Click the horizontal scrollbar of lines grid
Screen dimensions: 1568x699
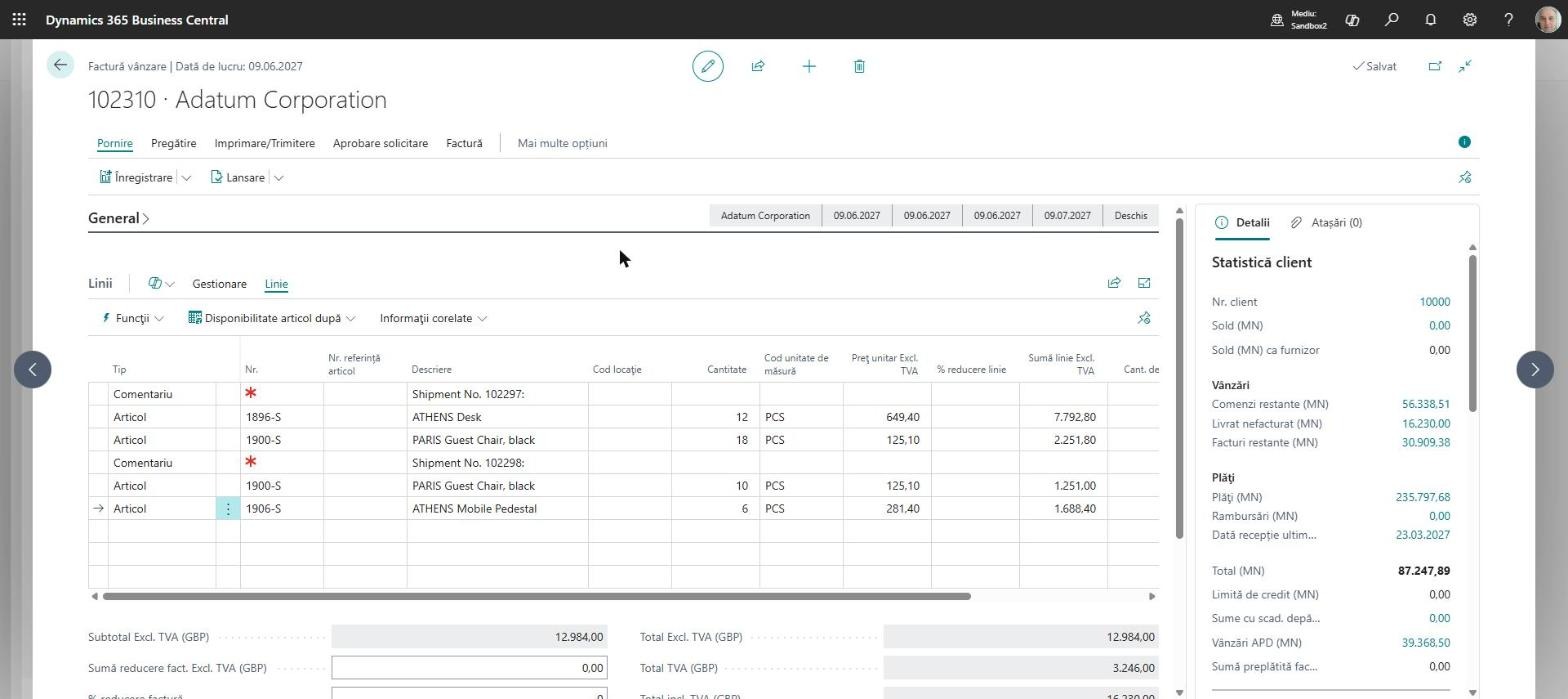(x=536, y=596)
